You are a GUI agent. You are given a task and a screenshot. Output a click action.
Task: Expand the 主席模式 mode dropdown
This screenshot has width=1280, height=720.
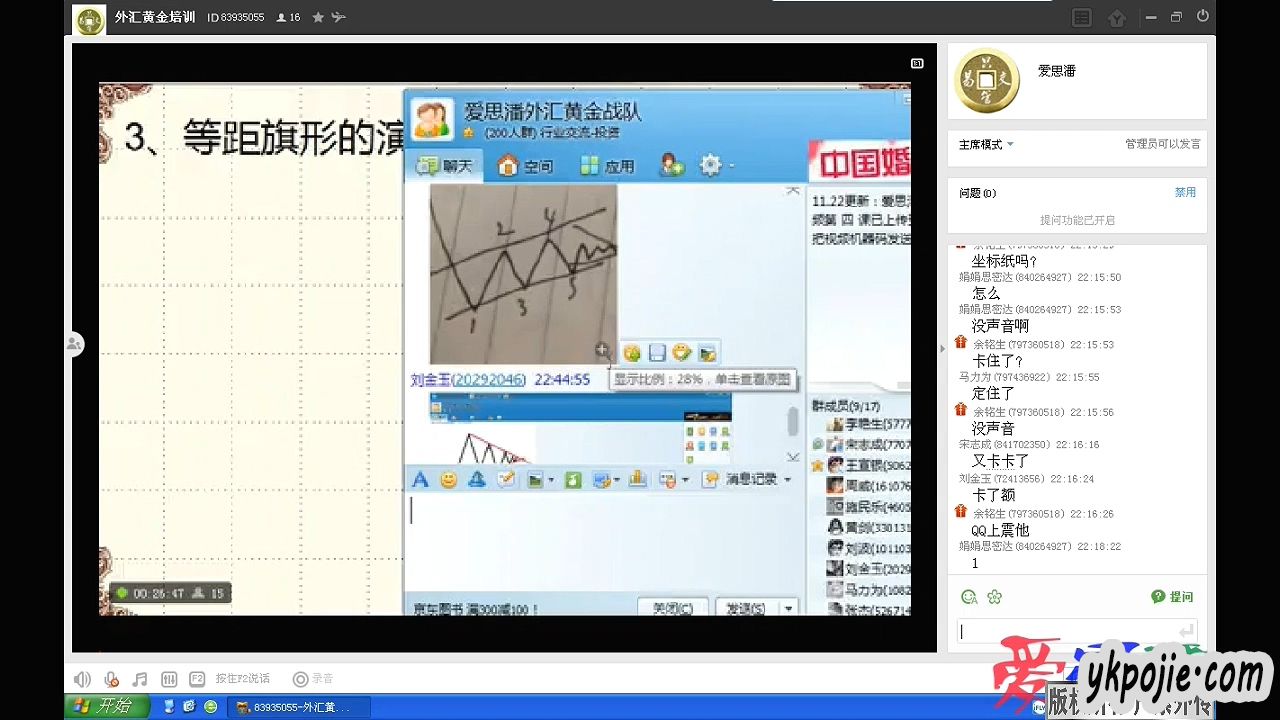pos(986,144)
